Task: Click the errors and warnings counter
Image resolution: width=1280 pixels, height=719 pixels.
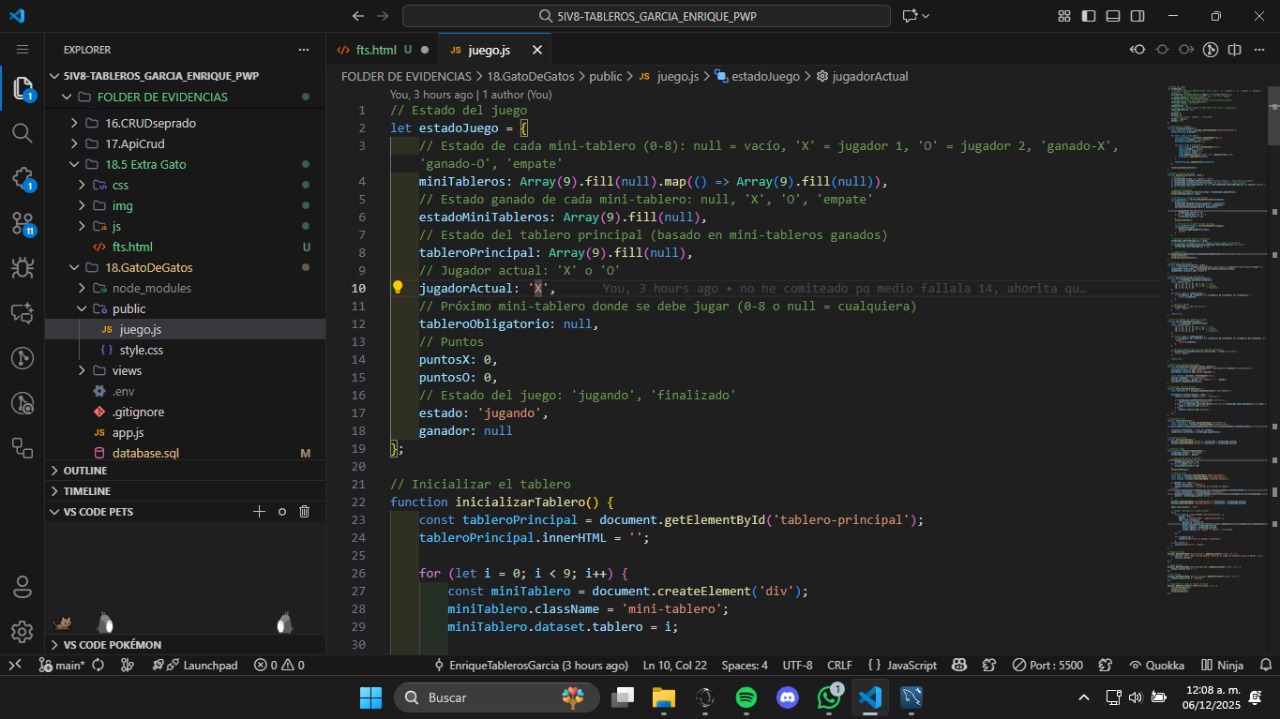Action: [278, 664]
